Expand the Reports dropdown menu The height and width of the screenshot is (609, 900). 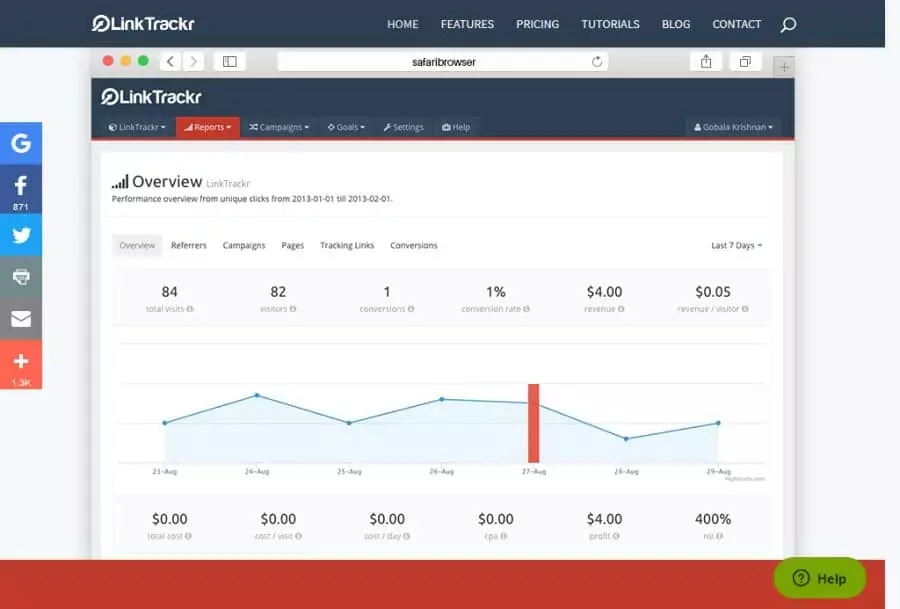208,127
